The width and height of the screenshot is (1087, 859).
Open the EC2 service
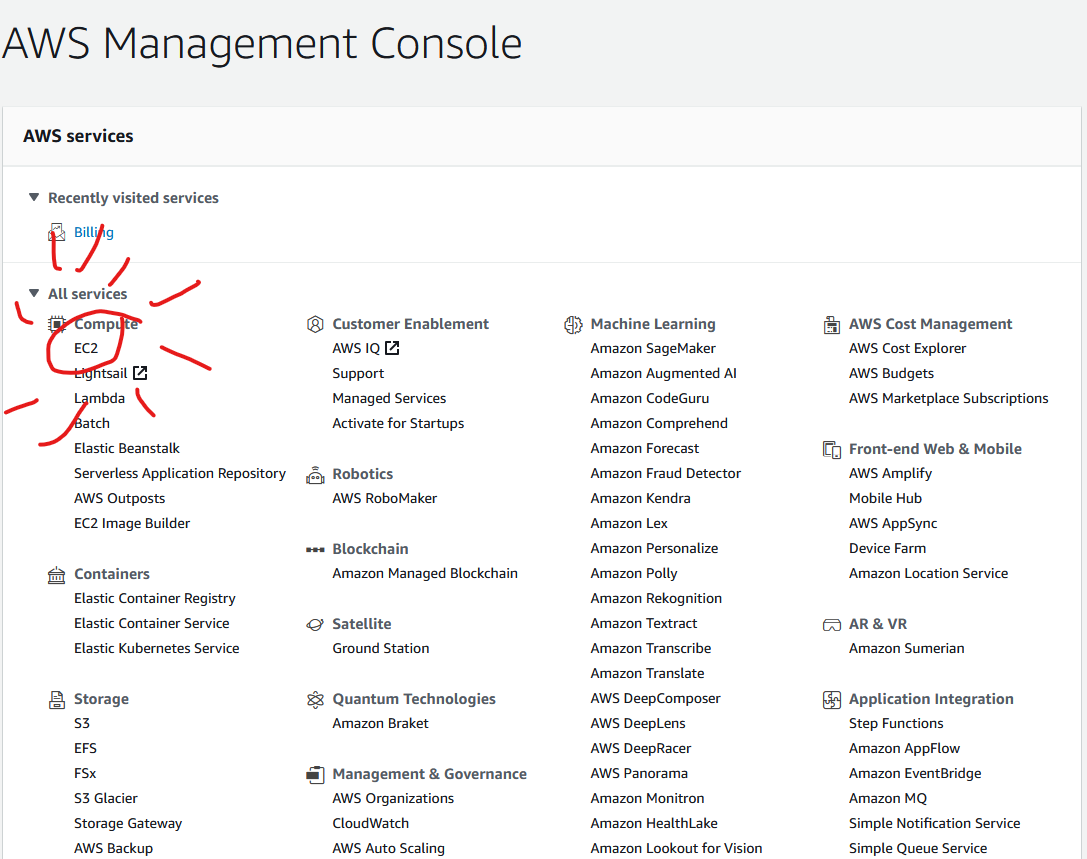(86, 348)
